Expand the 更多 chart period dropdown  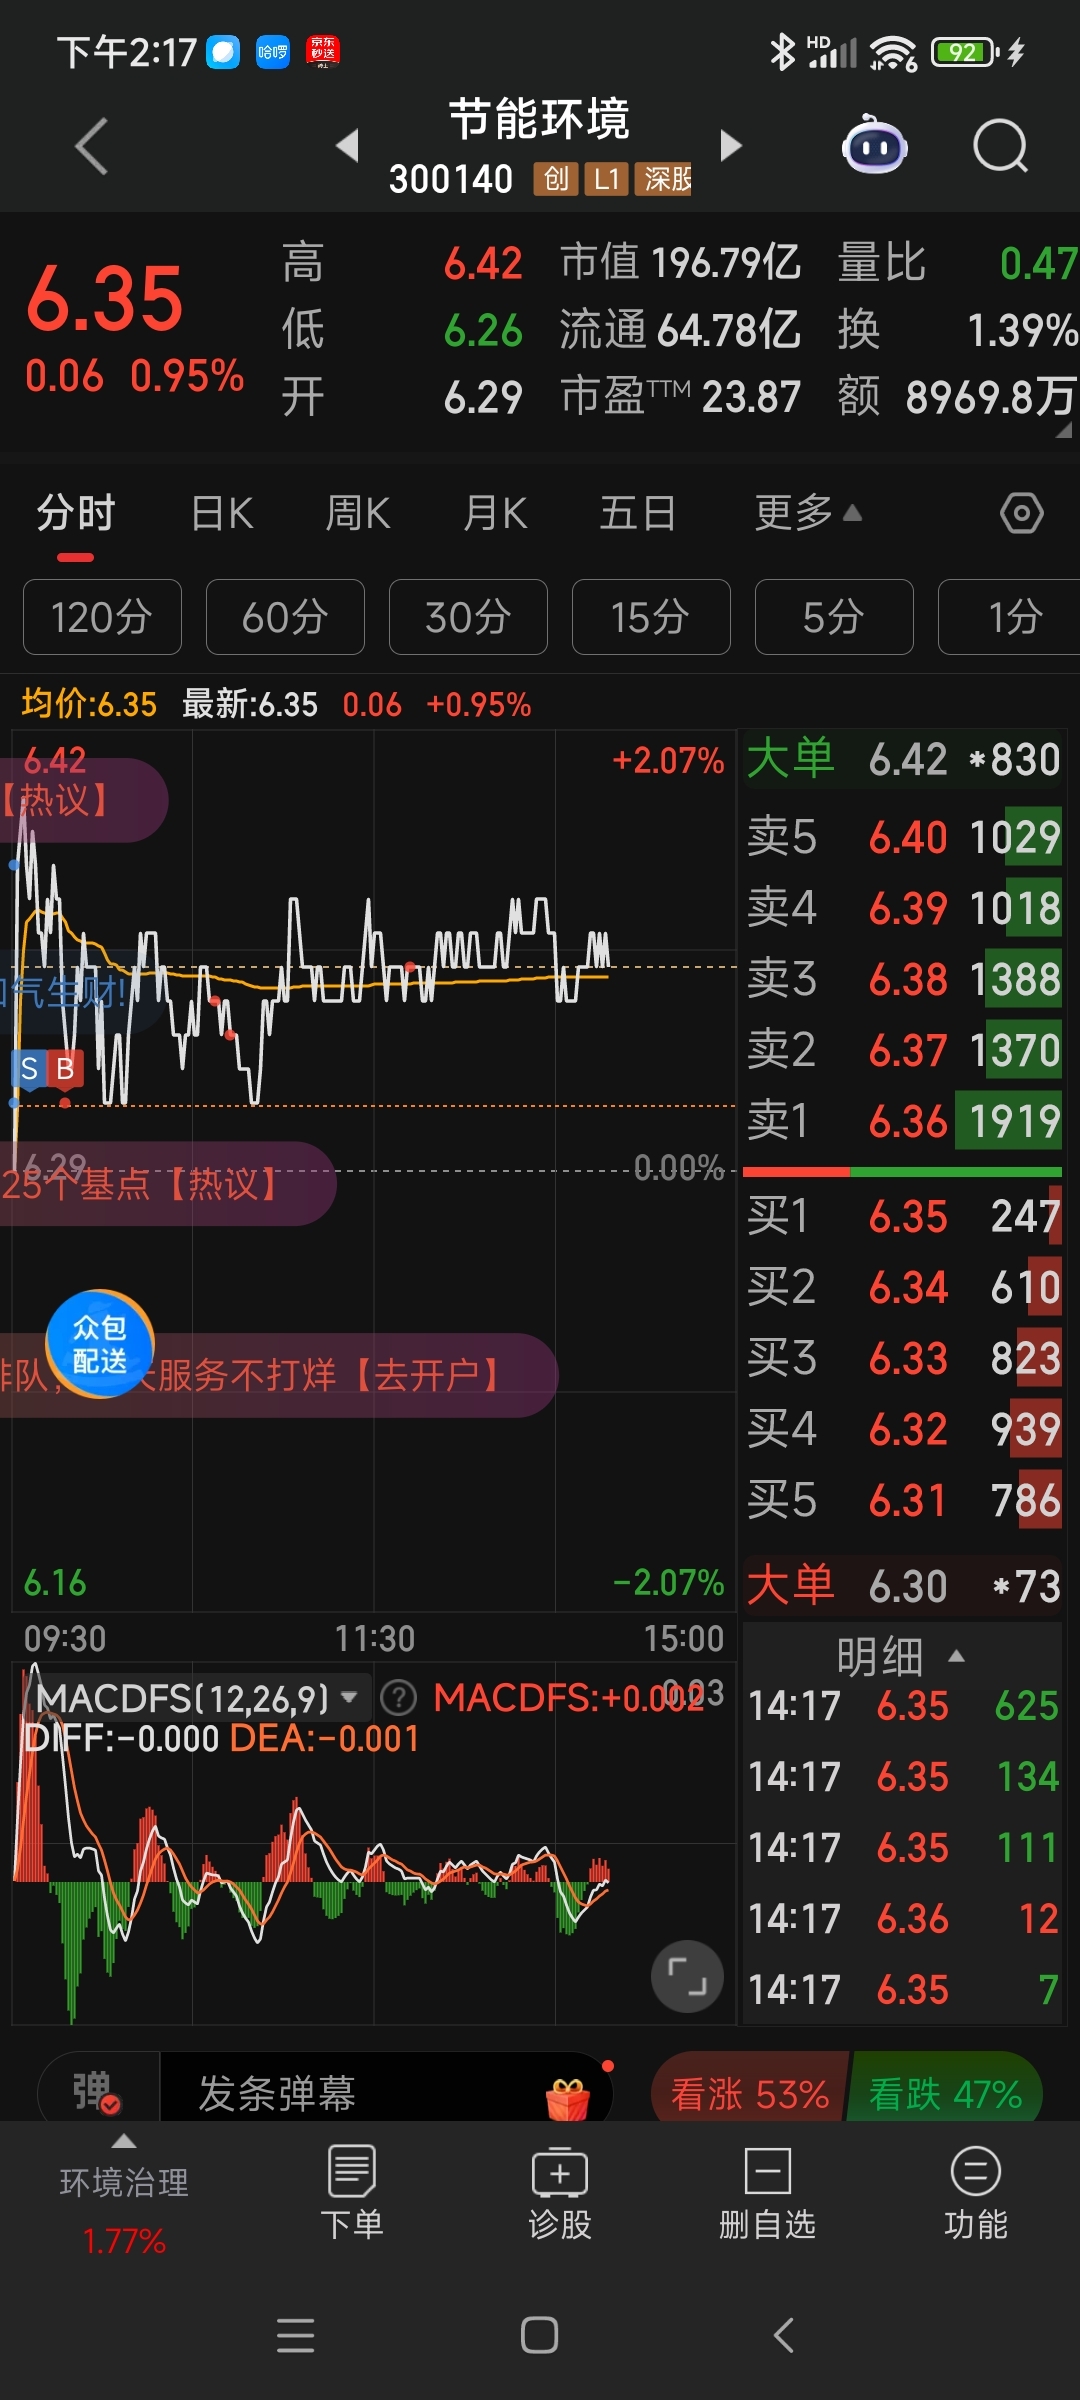[808, 513]
